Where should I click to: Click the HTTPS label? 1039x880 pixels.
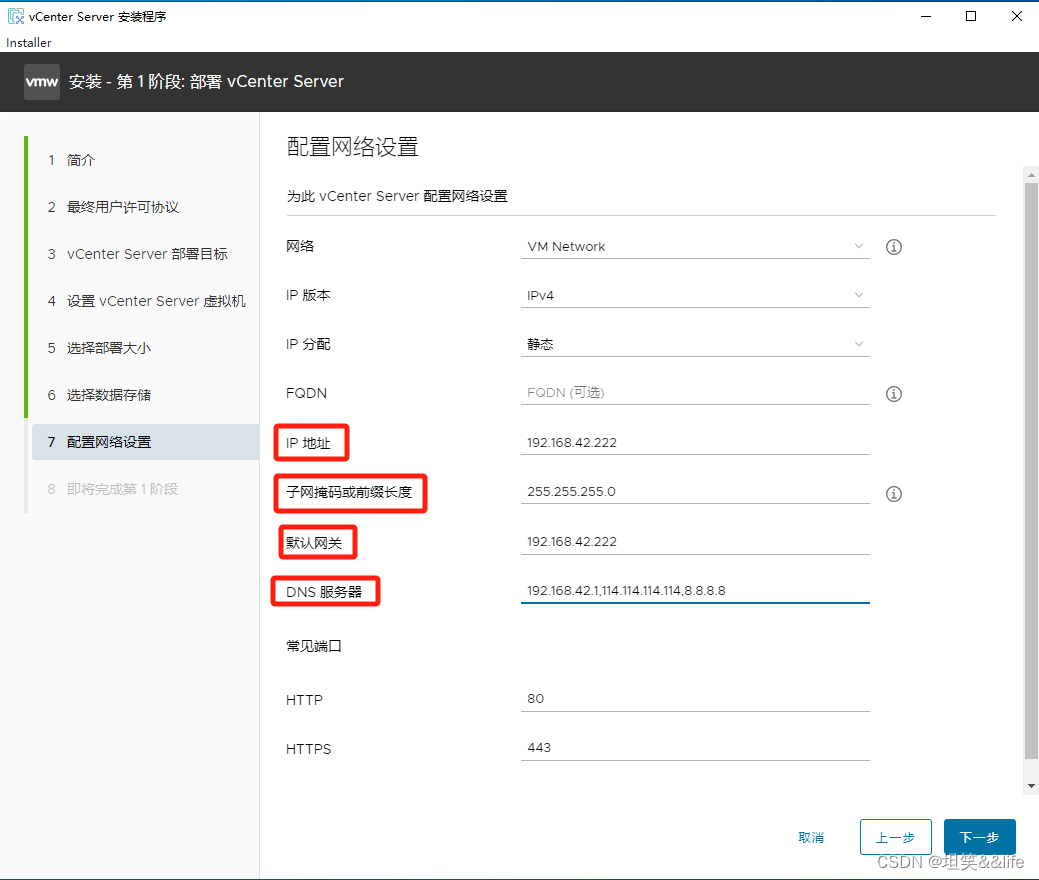coord(308,749)
